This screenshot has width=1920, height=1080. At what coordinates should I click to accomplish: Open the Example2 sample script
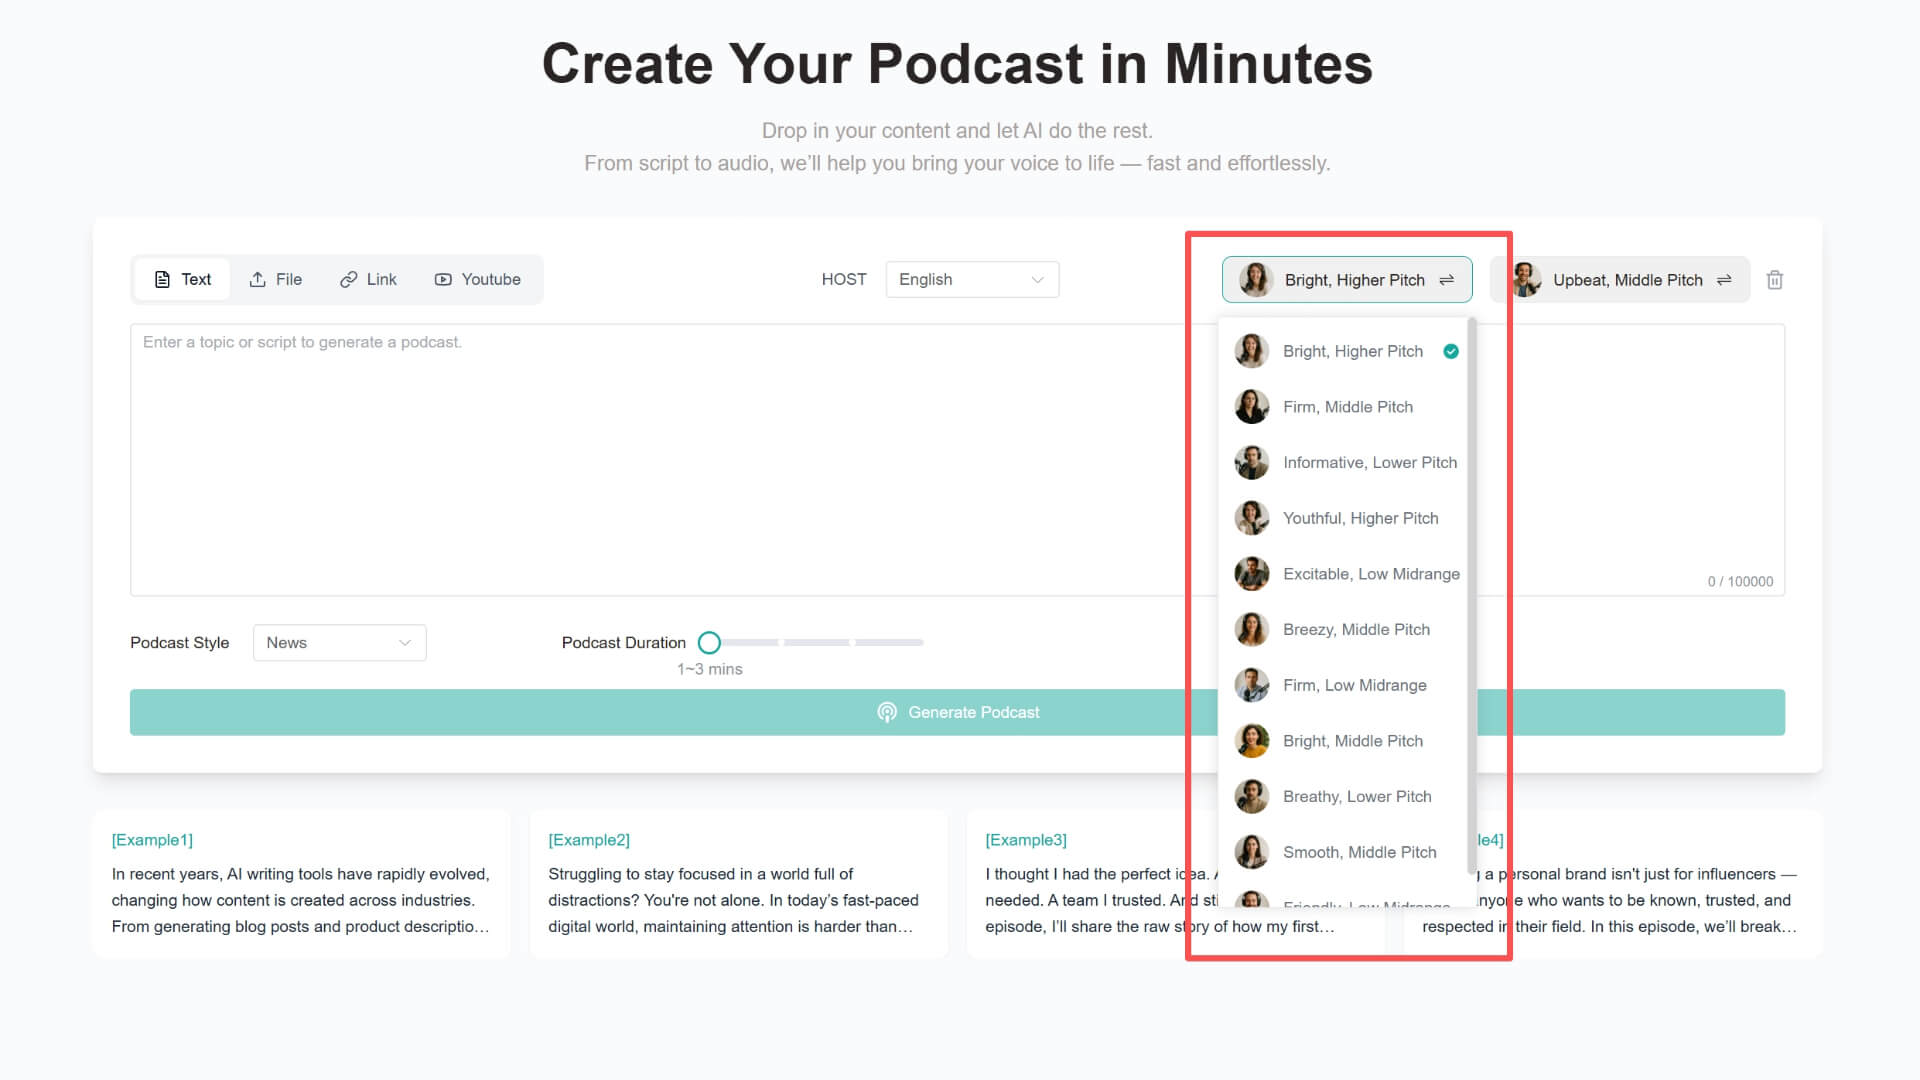pyautogui.click(x=738, y=885)
